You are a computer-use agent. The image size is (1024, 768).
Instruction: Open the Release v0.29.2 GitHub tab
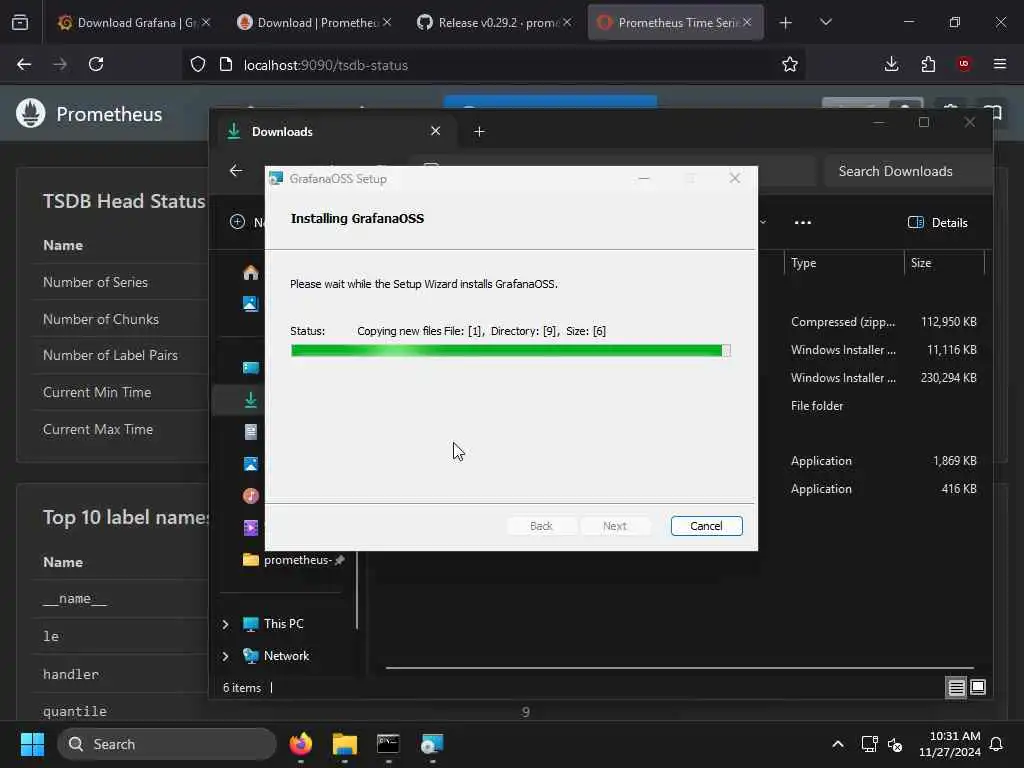pyautogui.click(x=495, y=22)
